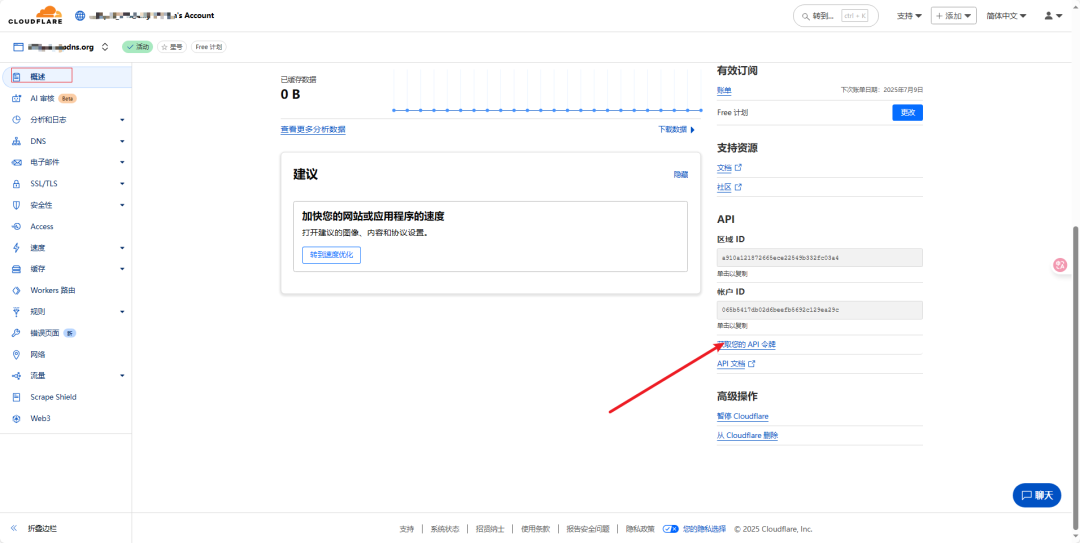Click the pink floating extension icon

click(x=1061, y=265)
